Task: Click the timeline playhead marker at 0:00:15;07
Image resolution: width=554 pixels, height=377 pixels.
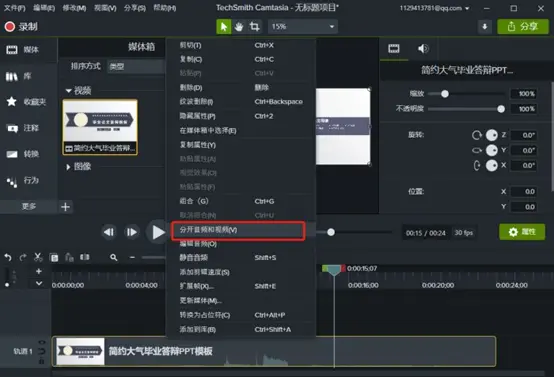Action: tap(334, 270)
